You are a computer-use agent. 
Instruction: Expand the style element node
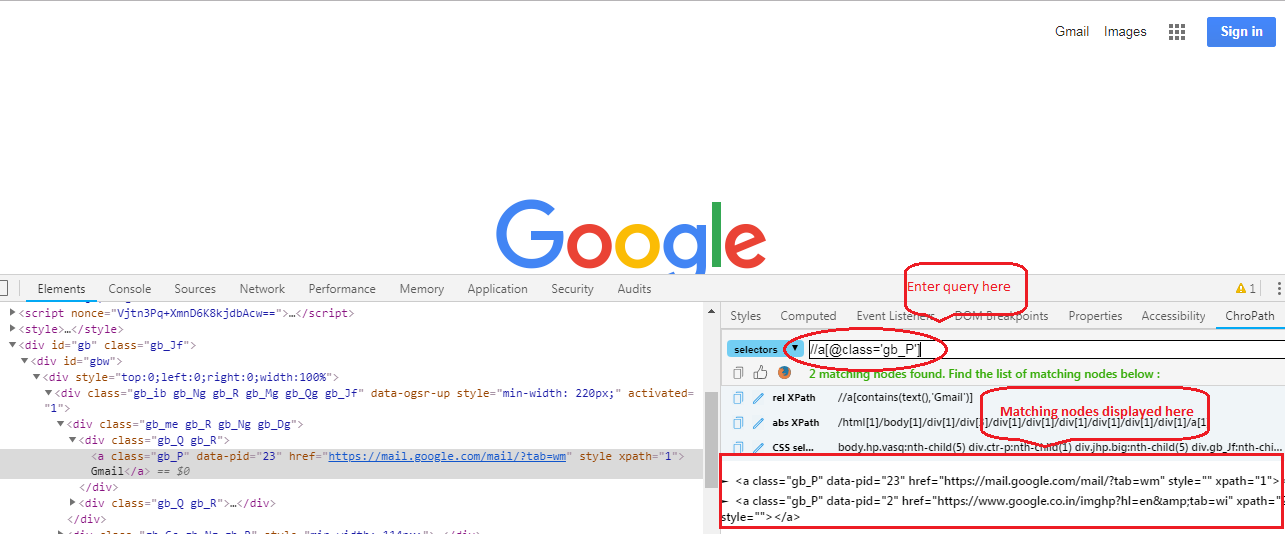point(13,329)
